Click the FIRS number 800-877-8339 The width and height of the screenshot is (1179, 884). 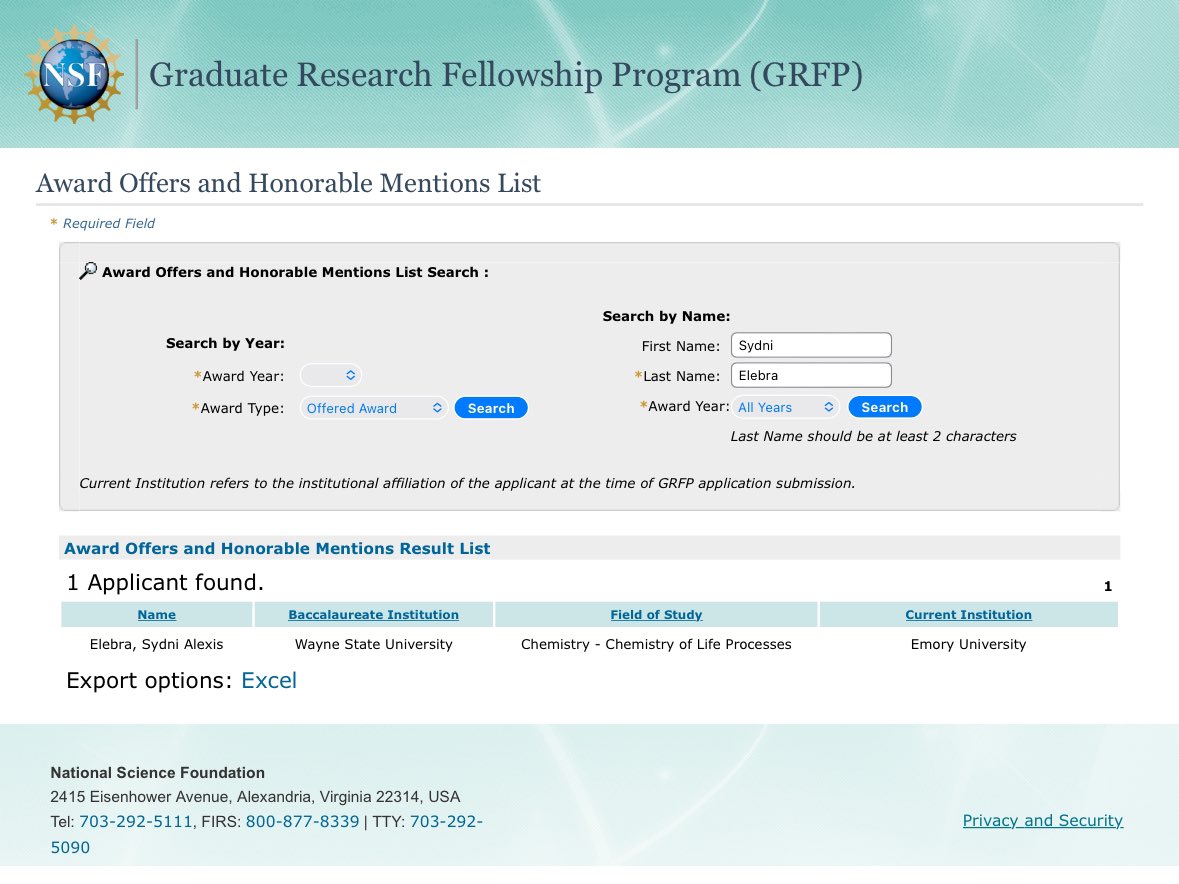pyautogui.click(x=302, y=822)
